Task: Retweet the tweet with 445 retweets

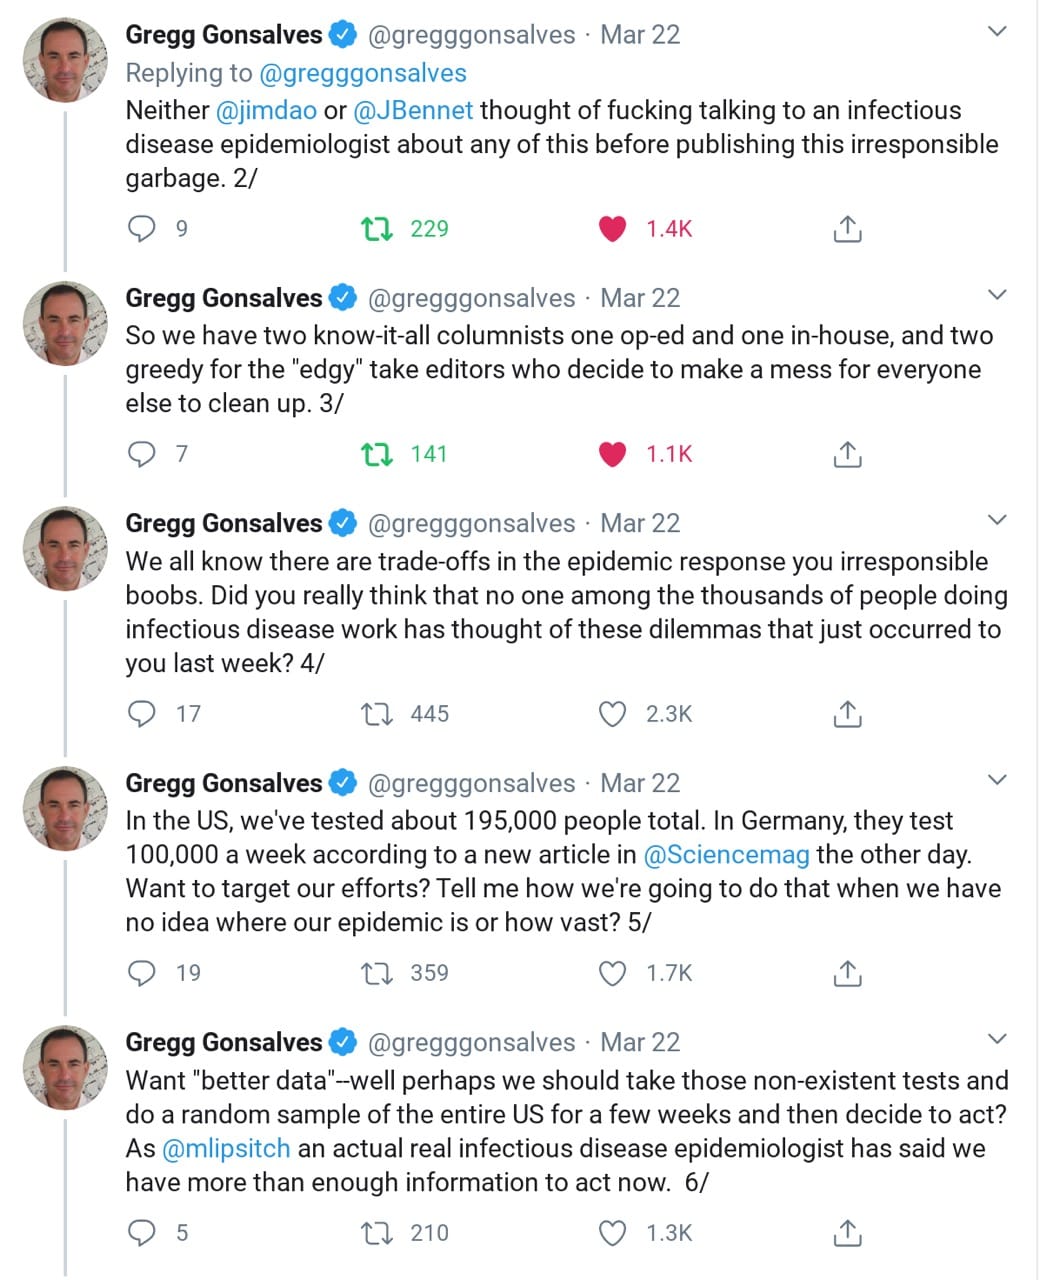Action: coord(376,714)
